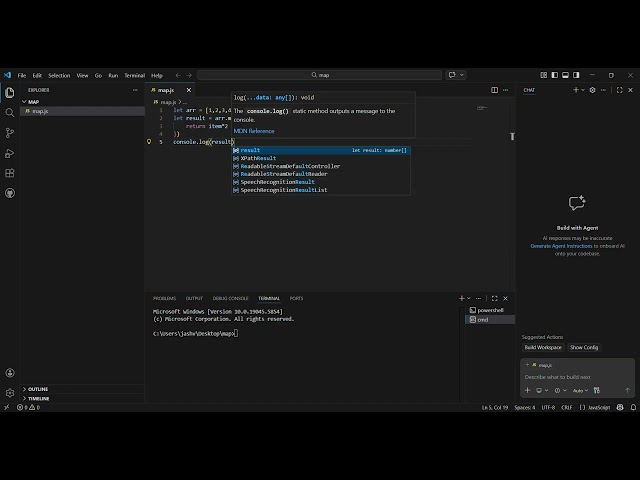
Task: Maximize the terminal panel size
Action: [495, 298]
